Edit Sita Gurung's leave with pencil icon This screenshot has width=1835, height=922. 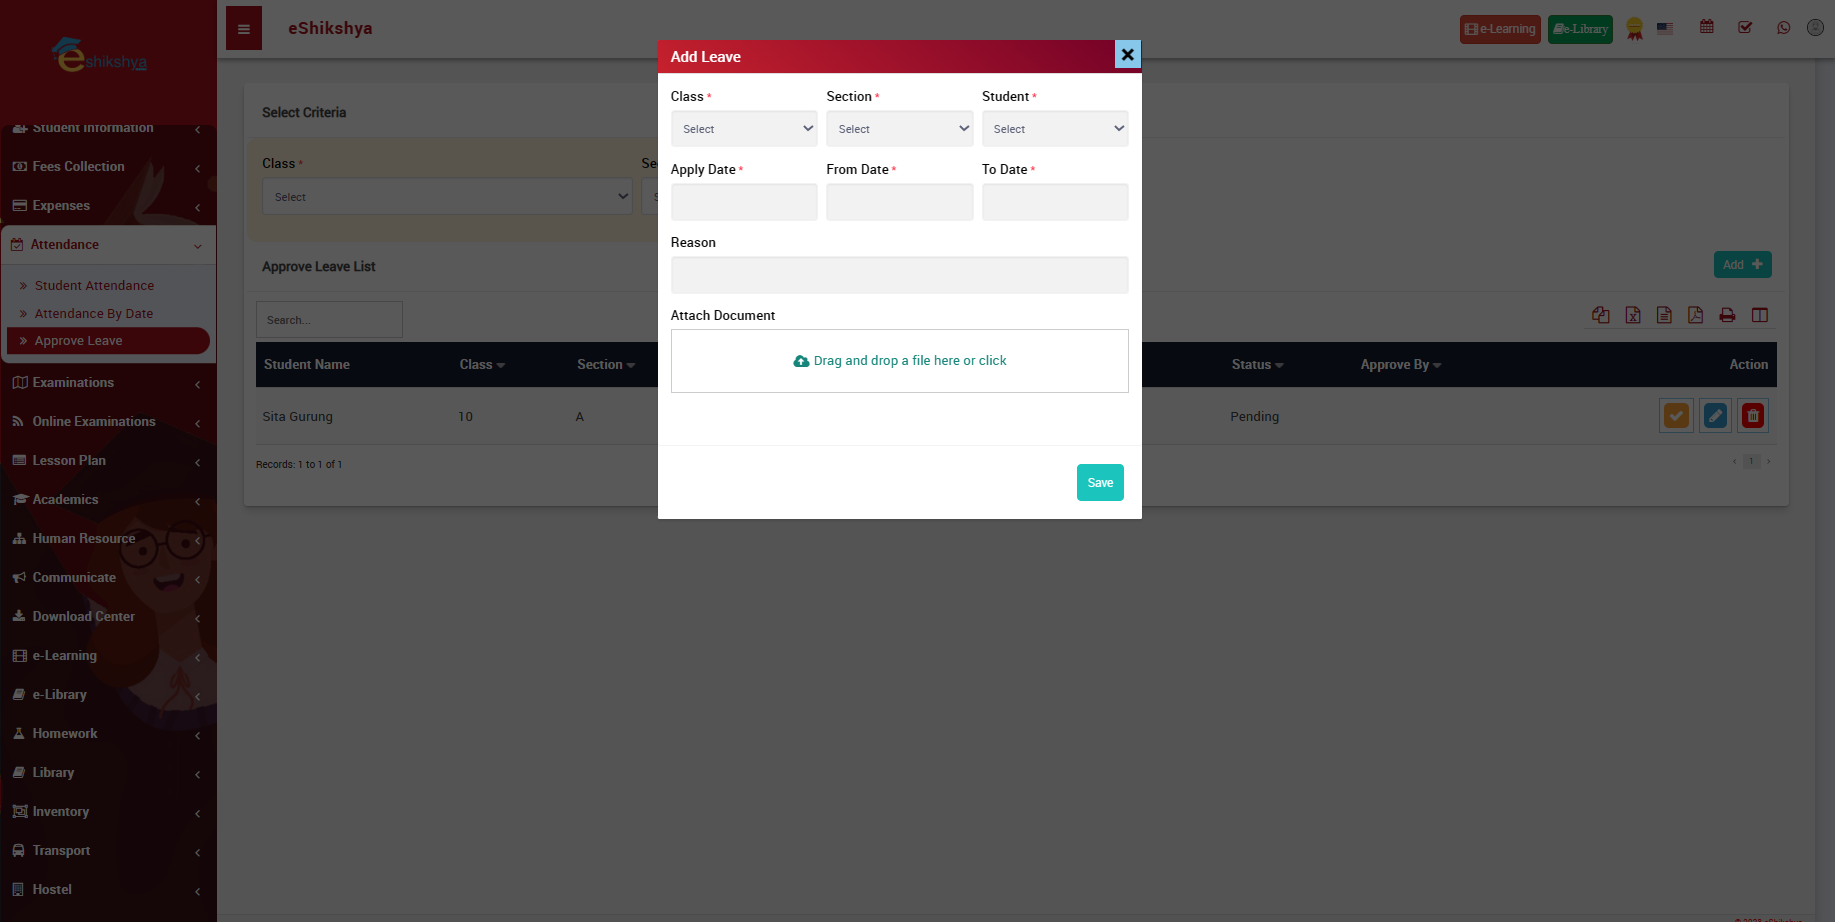(1715, 416)
